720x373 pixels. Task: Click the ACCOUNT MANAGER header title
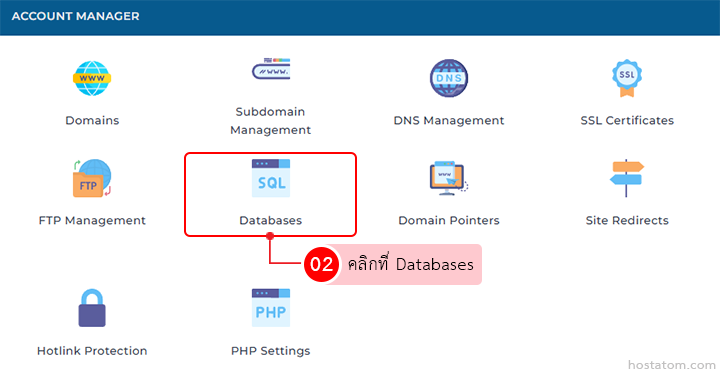[x=75, y=17]
